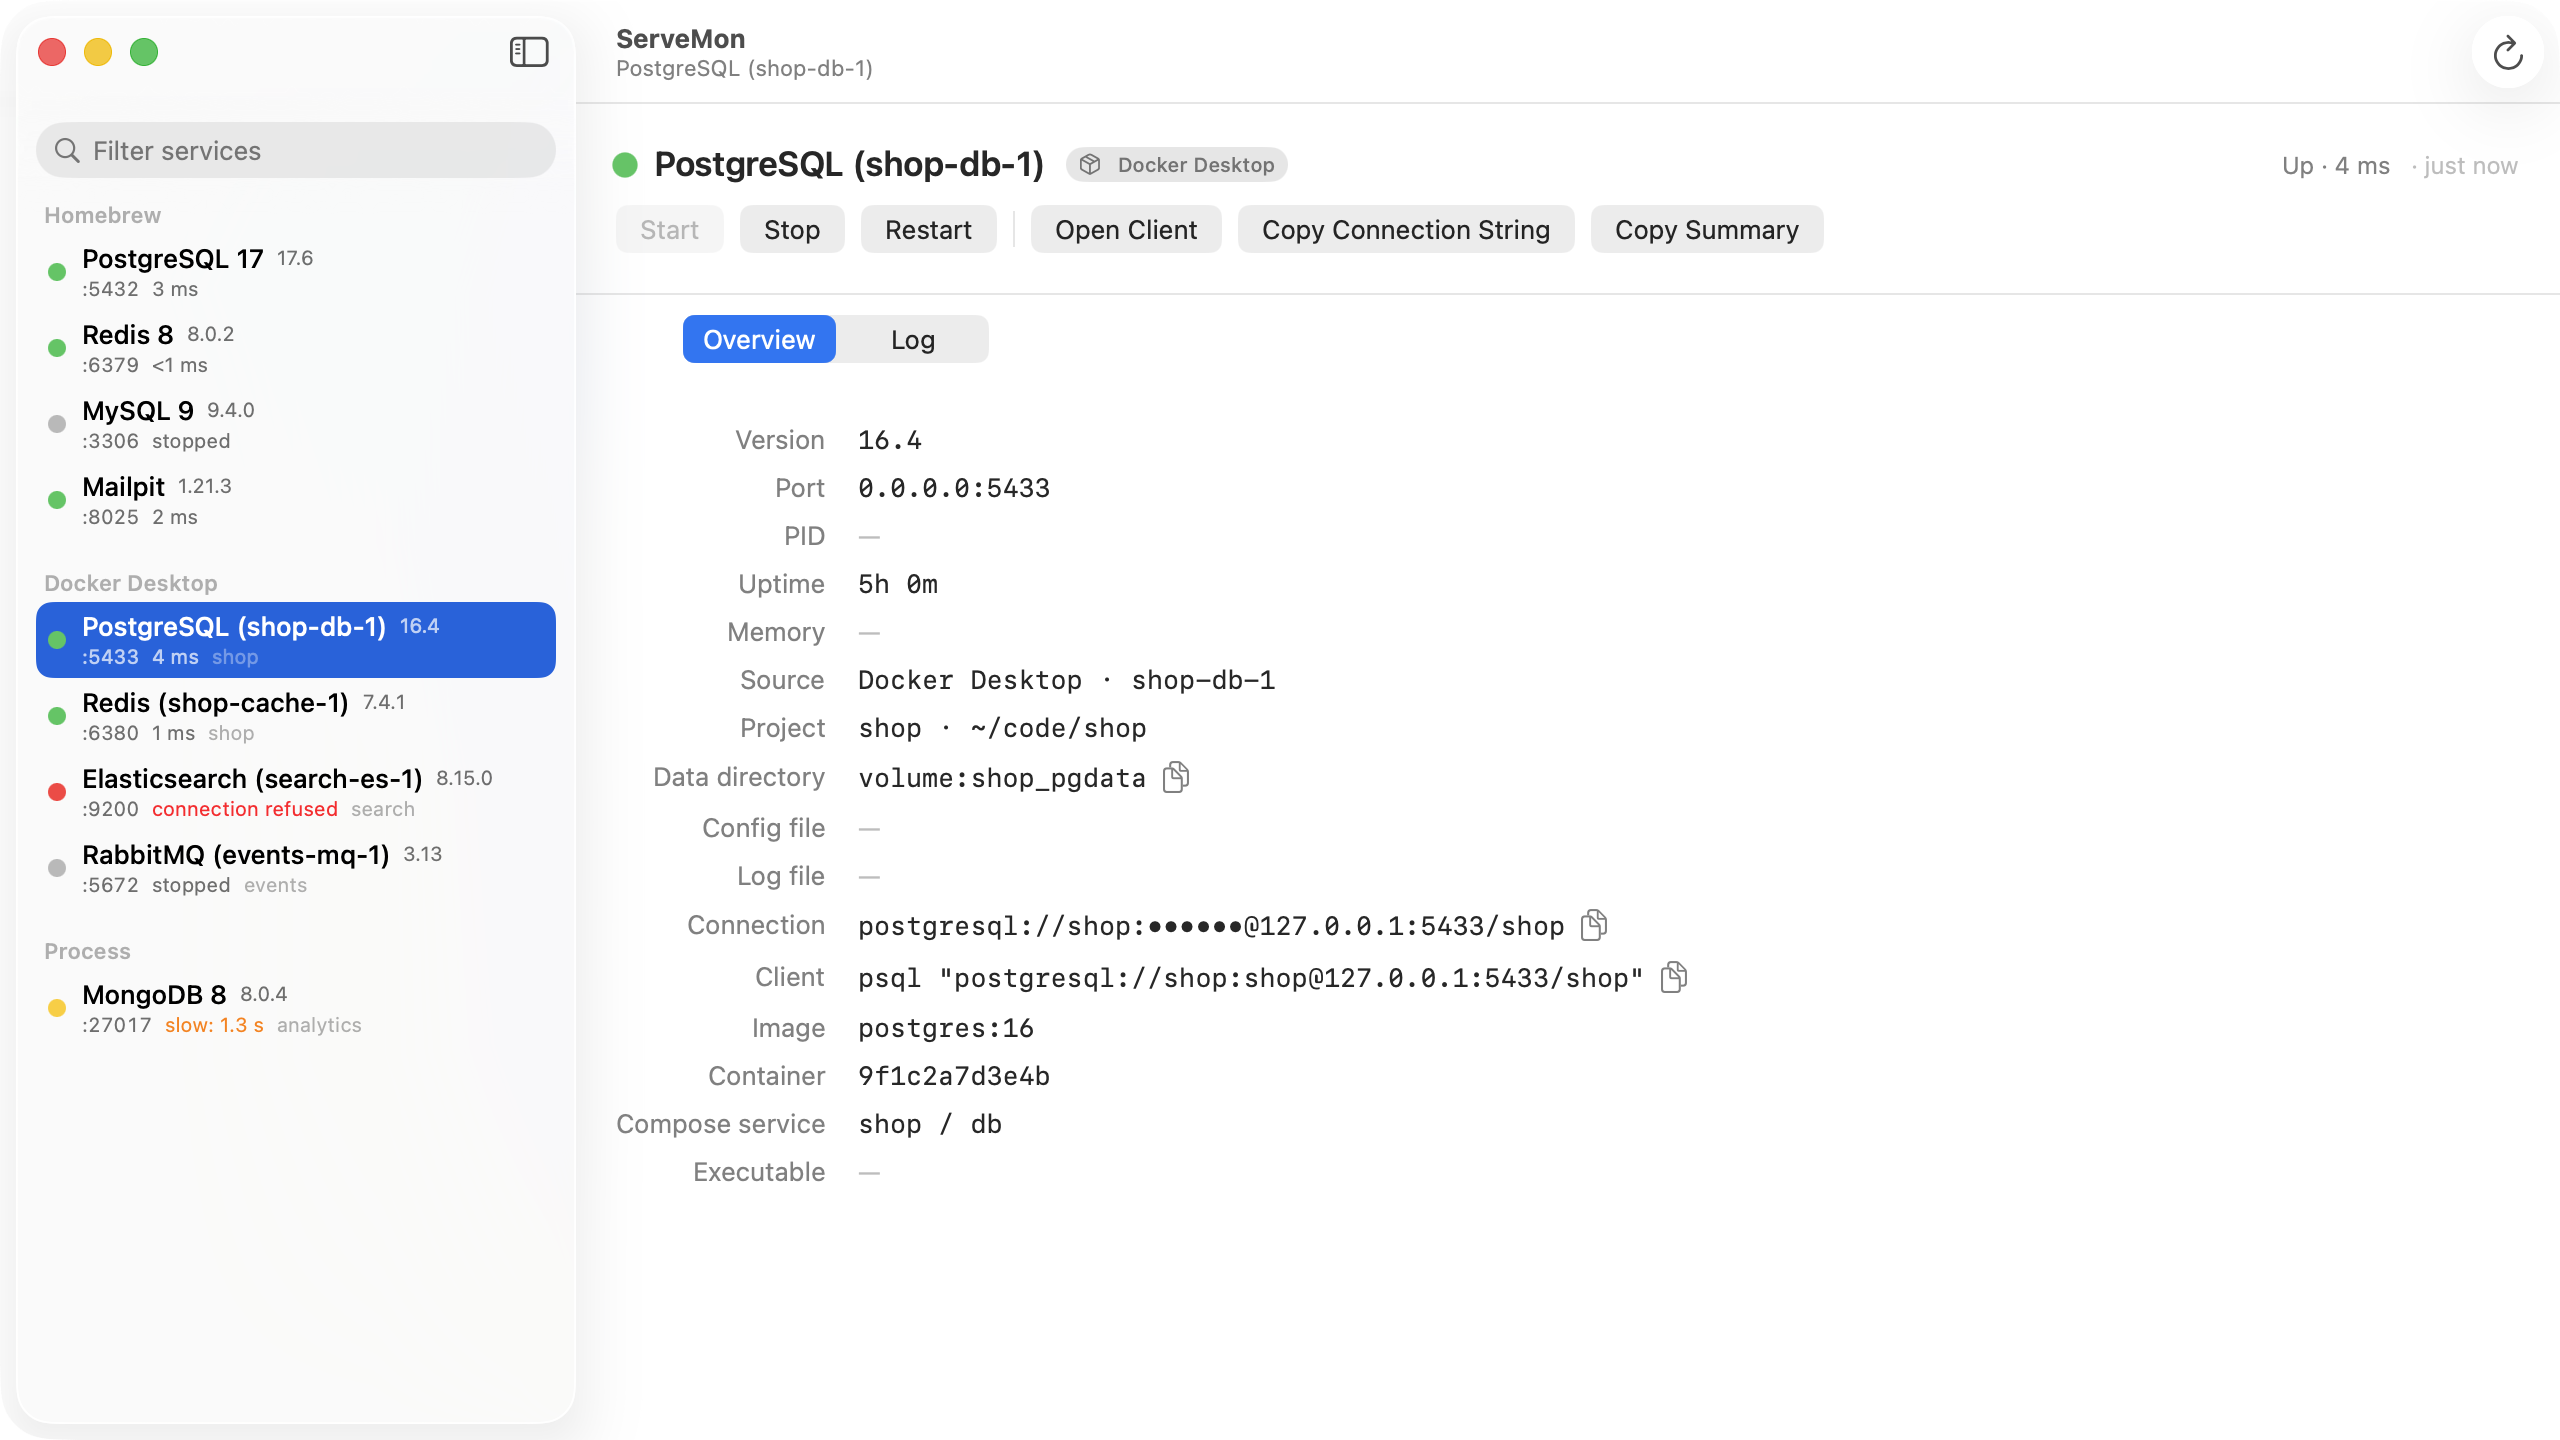Screen dimensions: 2560x1440
Task: Click the green status dot beside header title
Action: (x=625, y=165)
